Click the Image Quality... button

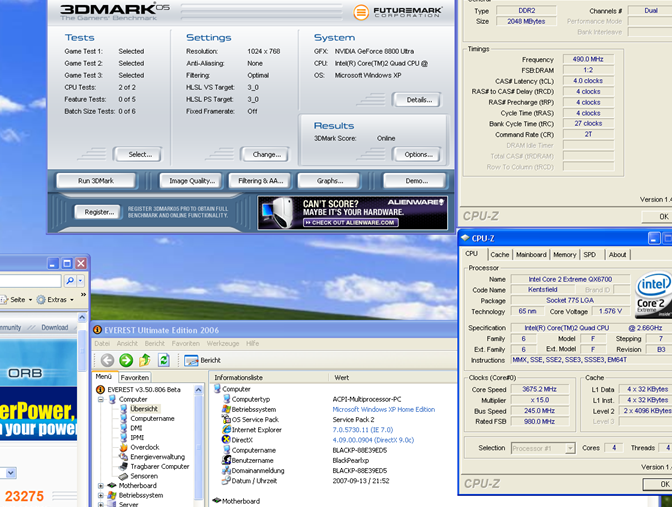pos(192,181)
